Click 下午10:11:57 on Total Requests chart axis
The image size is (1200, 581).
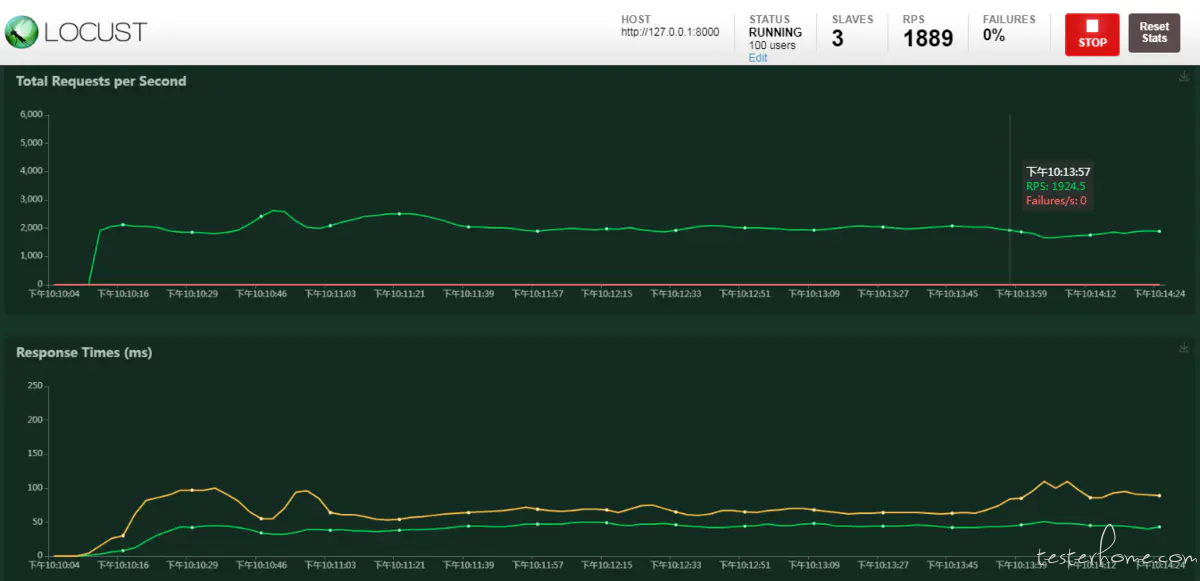click(x=537, y=294)
